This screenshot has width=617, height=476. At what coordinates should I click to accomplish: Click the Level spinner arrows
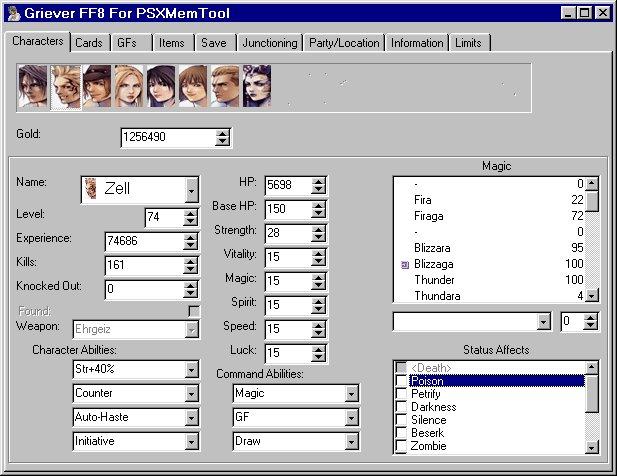tap(190, 217)
